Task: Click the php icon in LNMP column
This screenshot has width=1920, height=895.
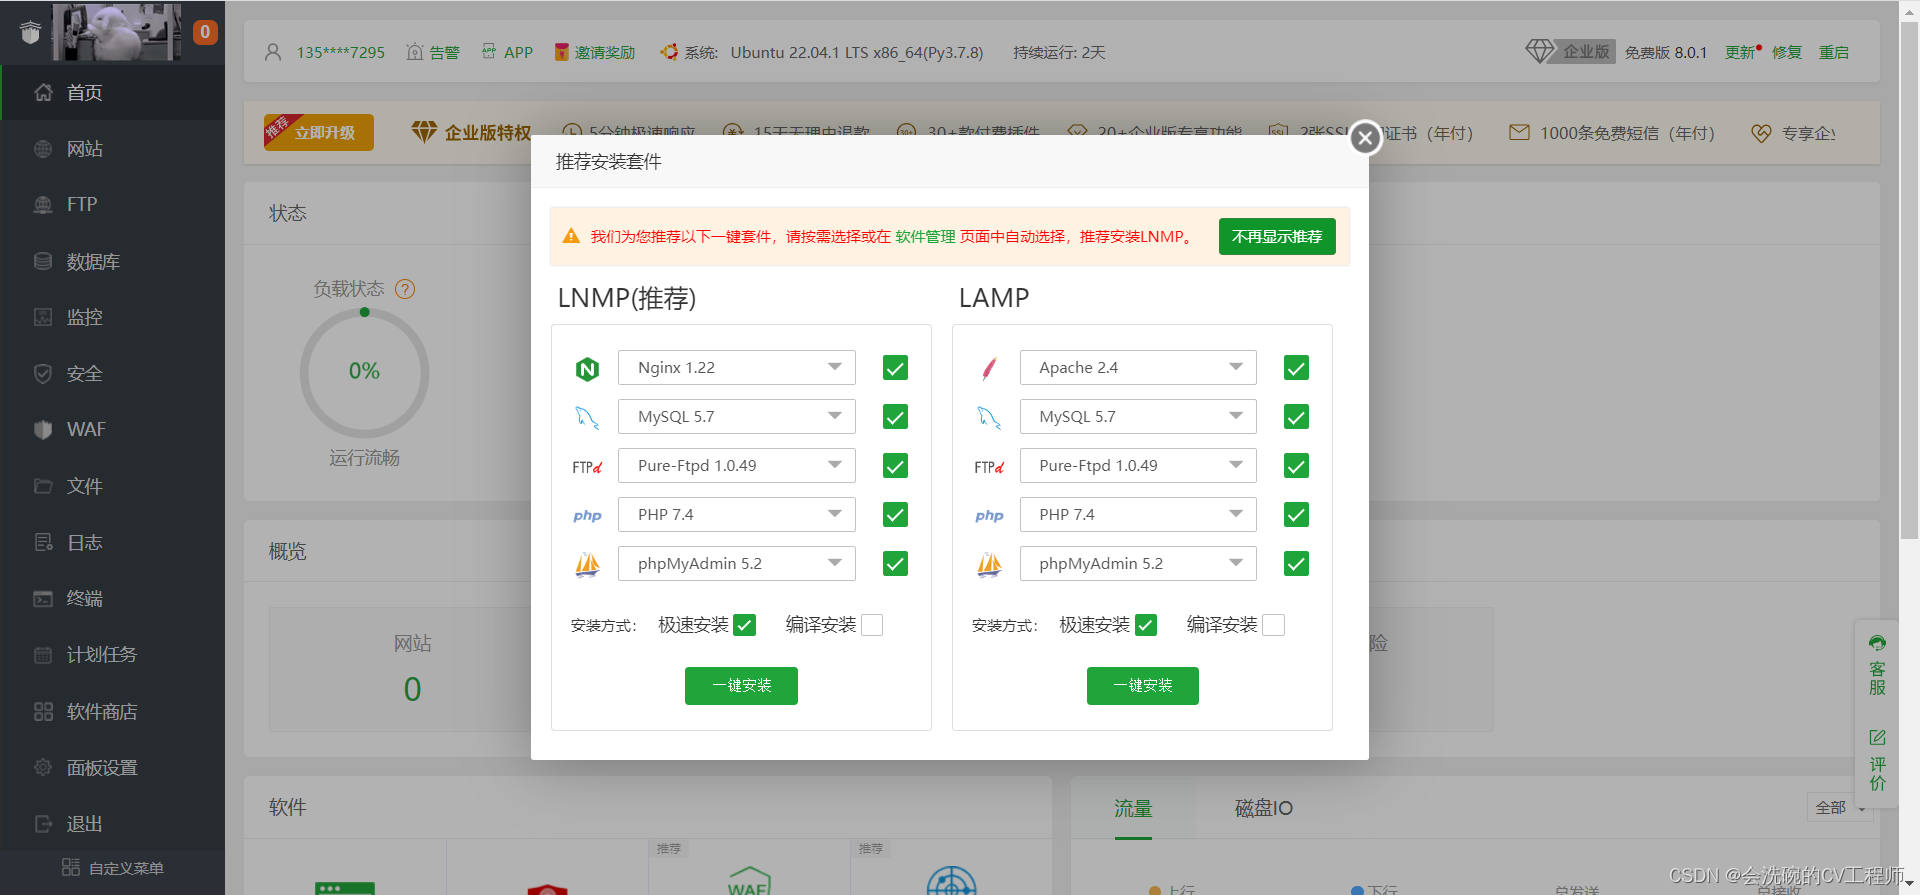Action: [588, 516]
